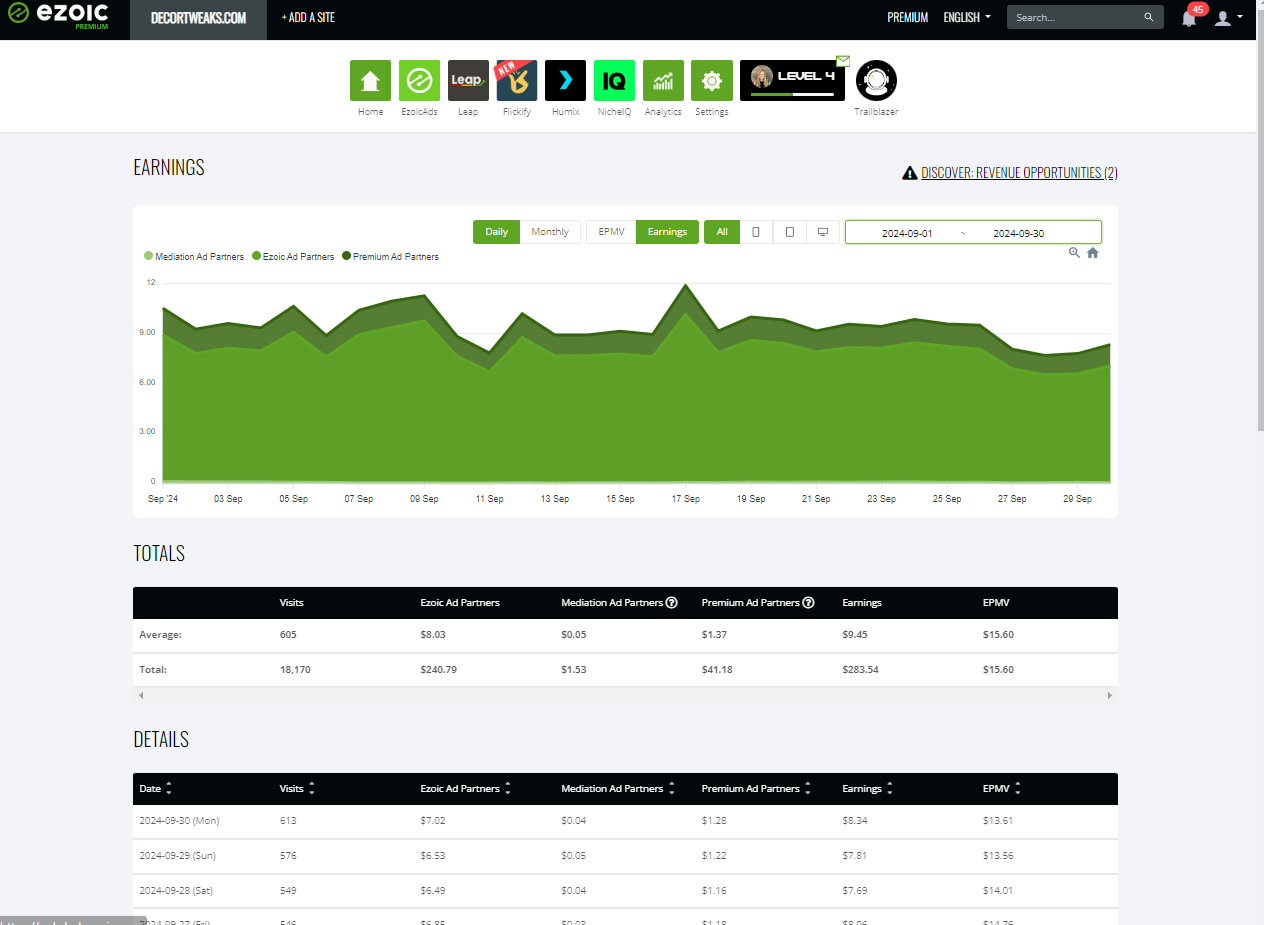Click the chart zoom magnifier icon
1264x925 pixels.
coord(1074,253)
